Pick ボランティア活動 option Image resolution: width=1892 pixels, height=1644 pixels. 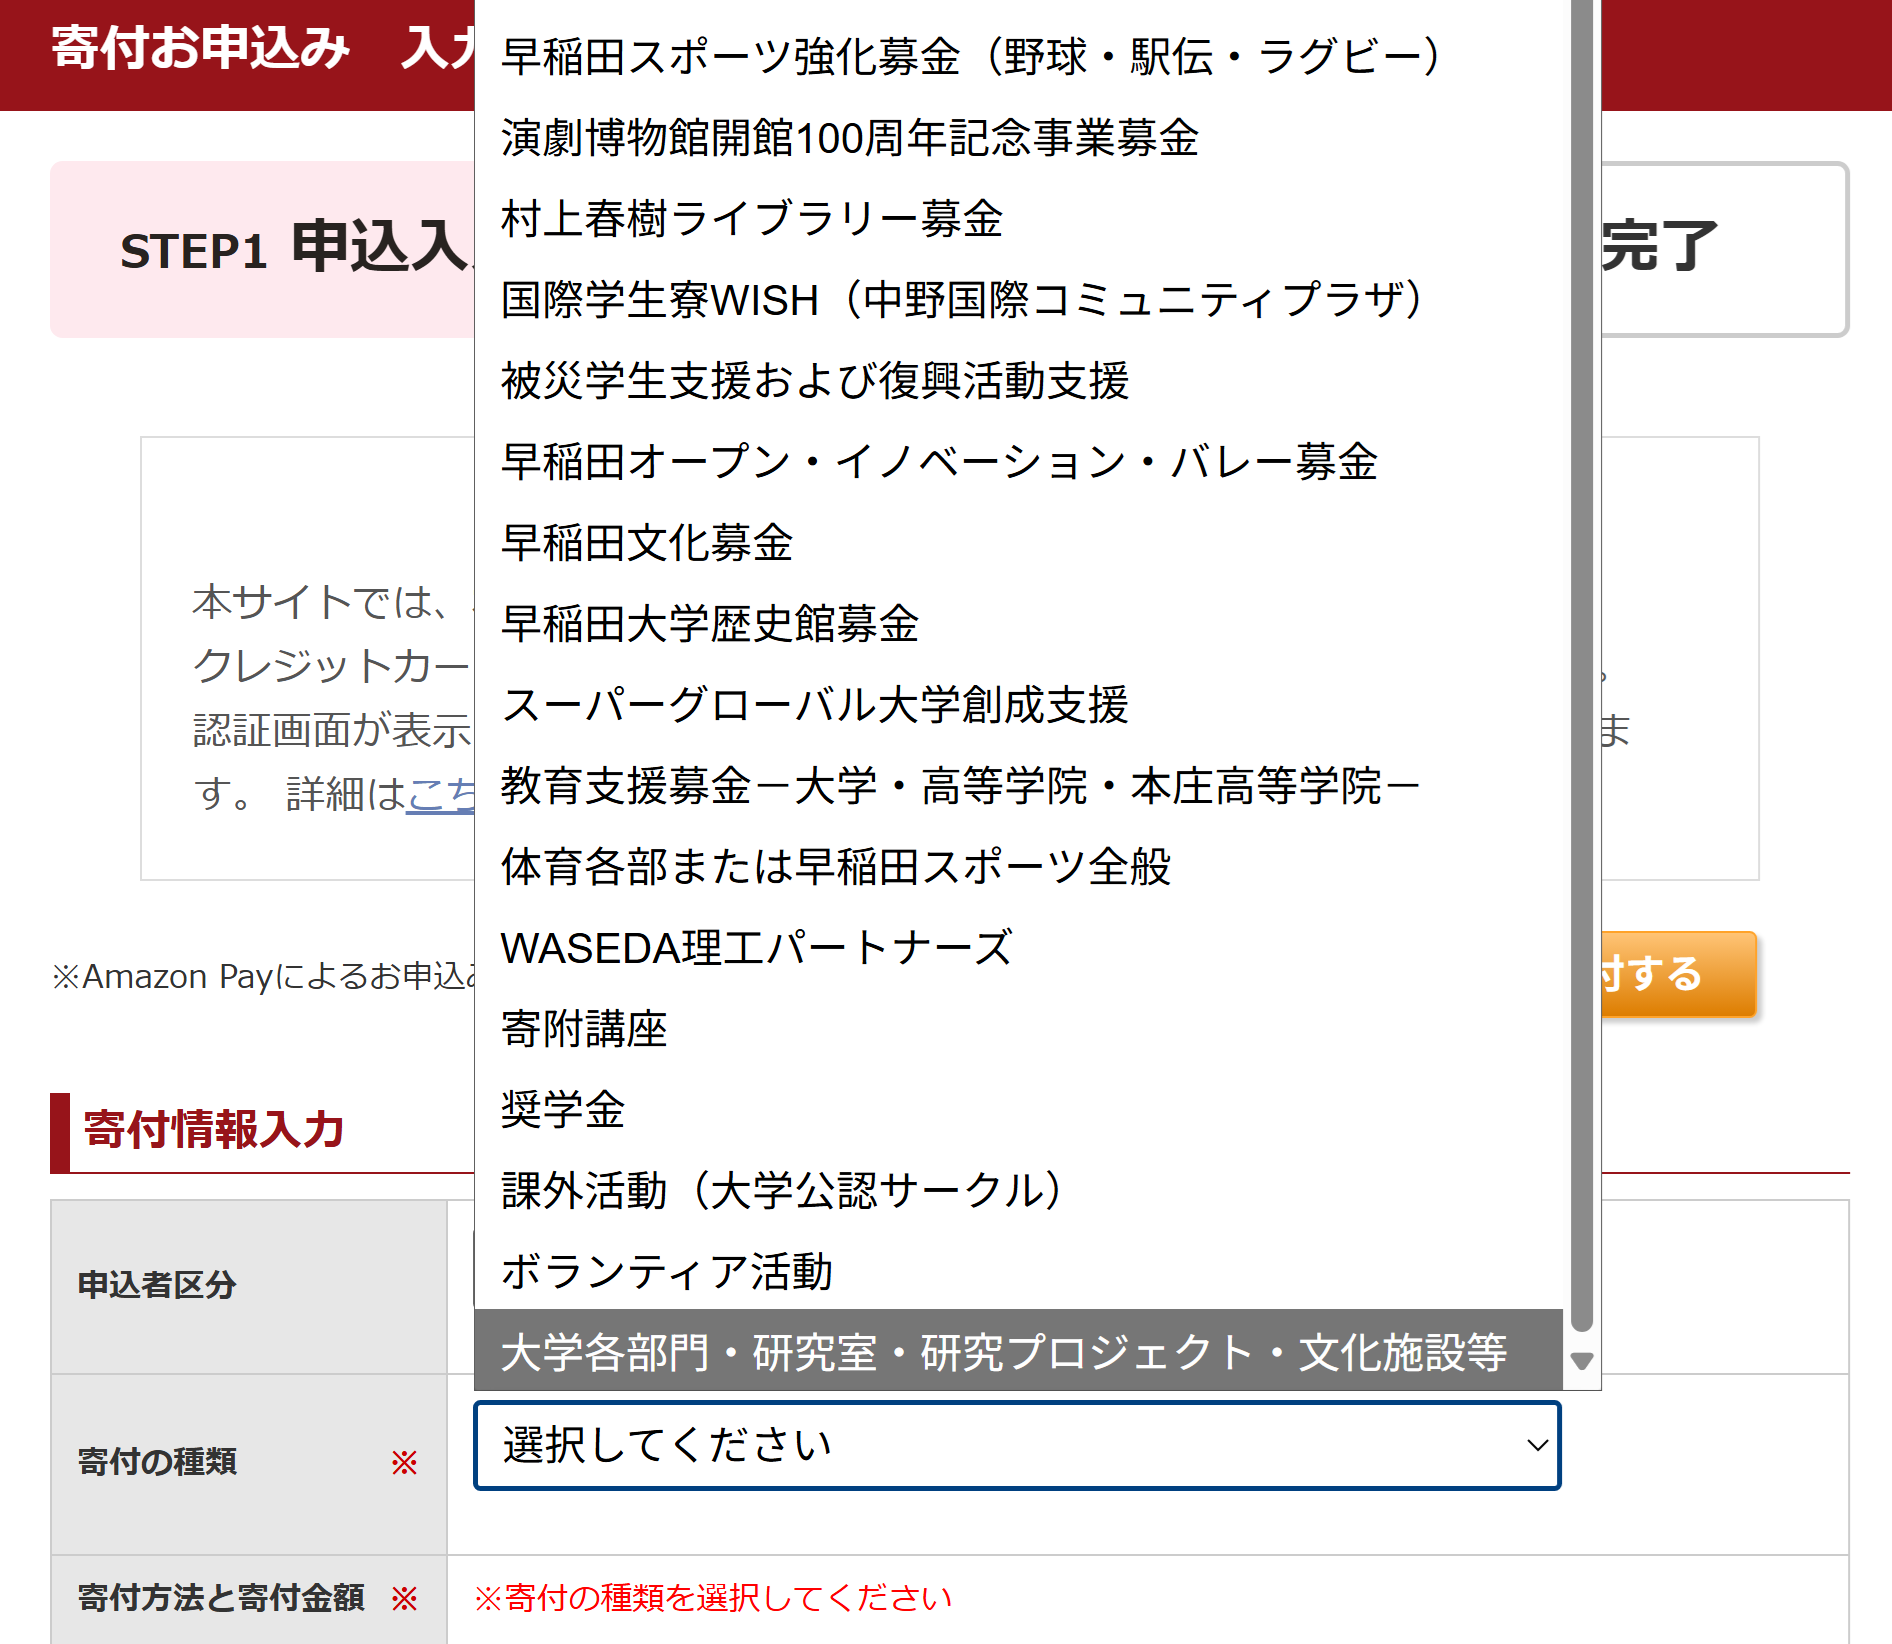[1018, 1271]
